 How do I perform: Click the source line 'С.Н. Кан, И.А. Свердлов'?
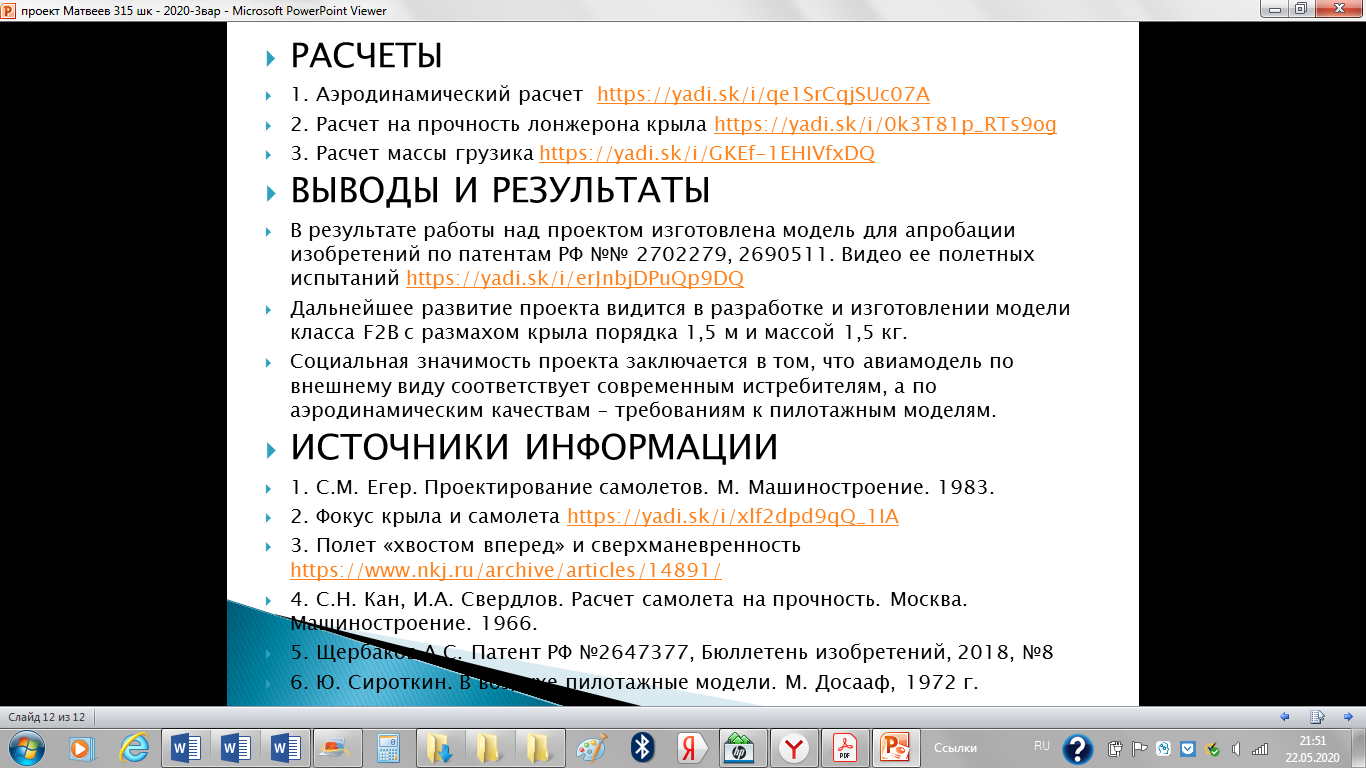pyautogui.click(x=629, y=611)
